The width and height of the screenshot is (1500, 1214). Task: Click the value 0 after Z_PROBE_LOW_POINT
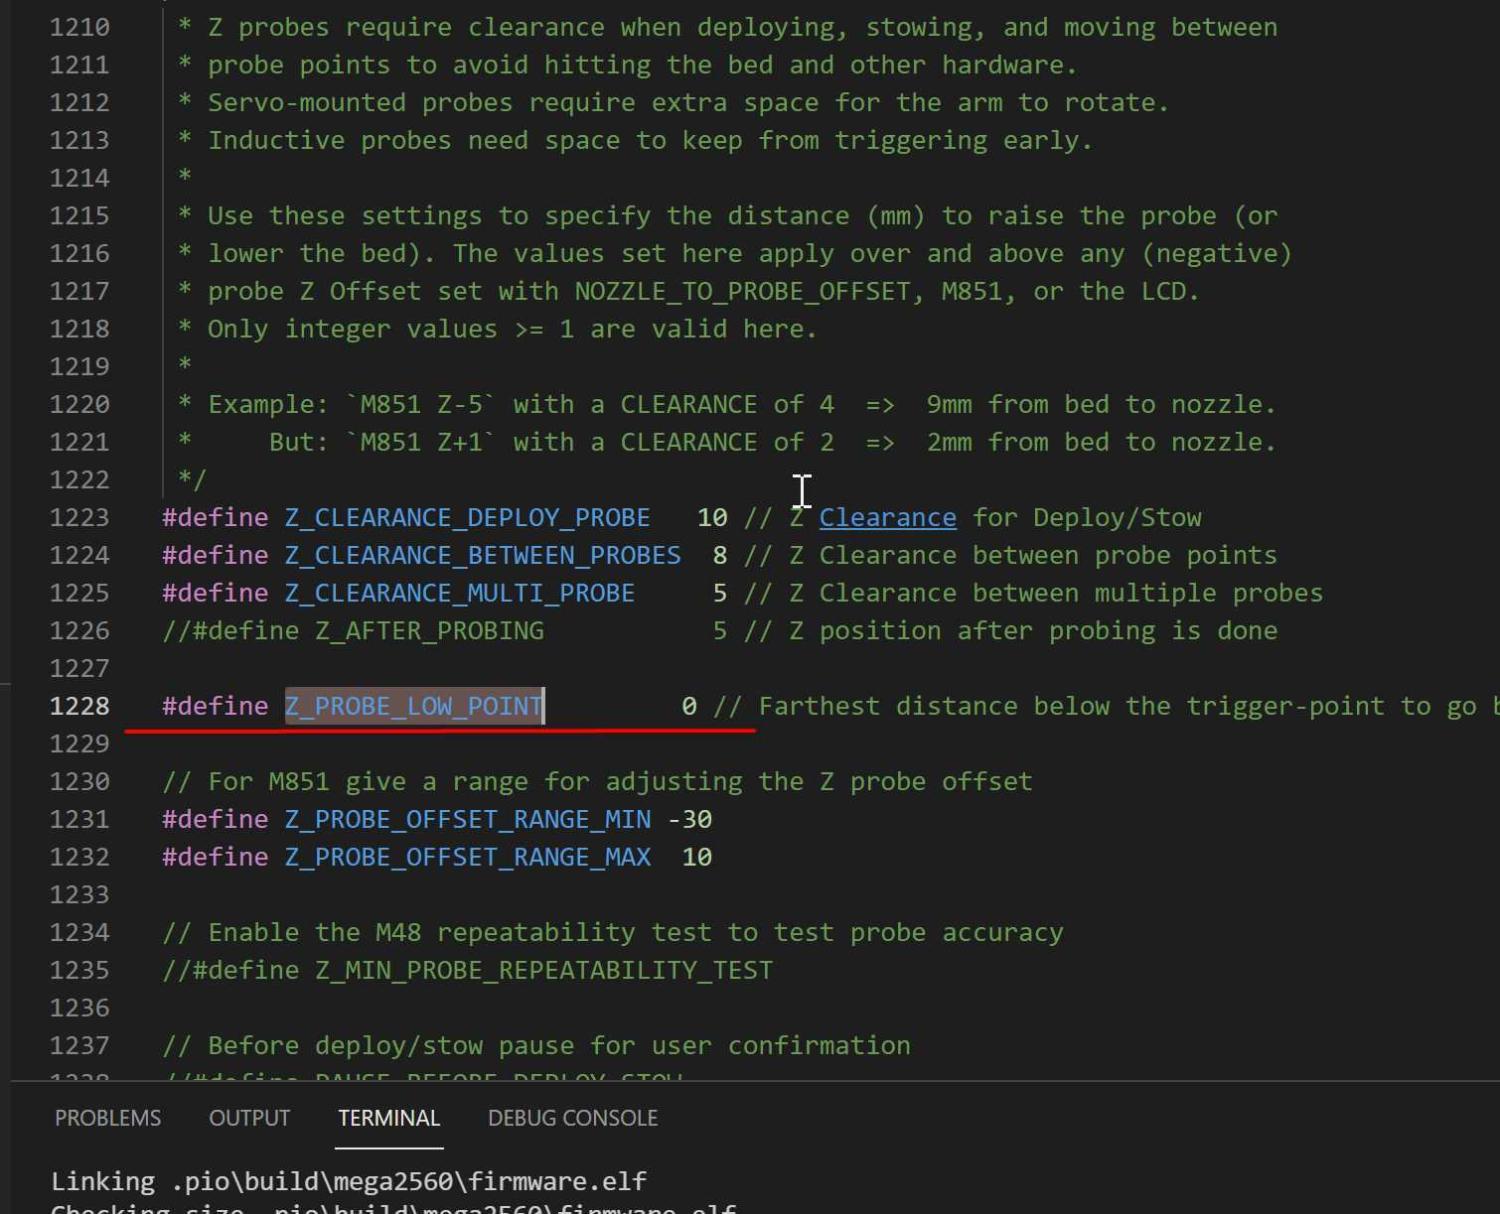(689, 706)
